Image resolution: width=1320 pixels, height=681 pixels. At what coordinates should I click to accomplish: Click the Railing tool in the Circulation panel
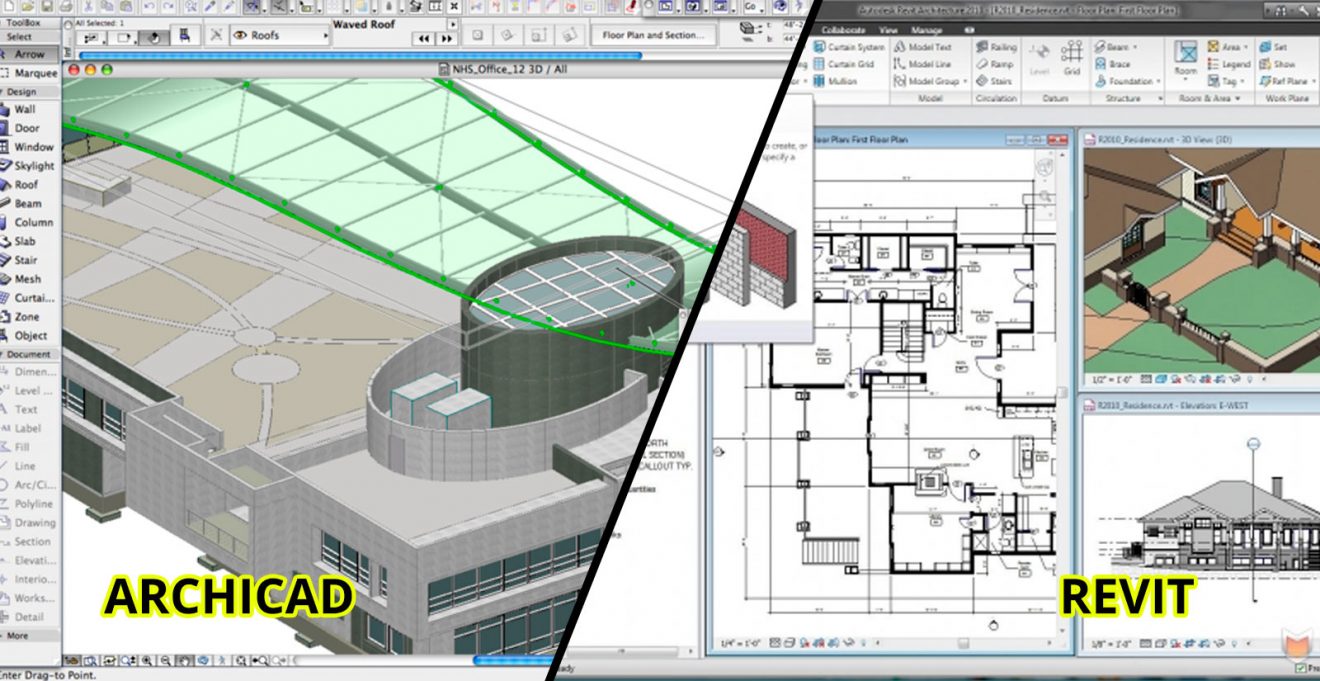999,47
